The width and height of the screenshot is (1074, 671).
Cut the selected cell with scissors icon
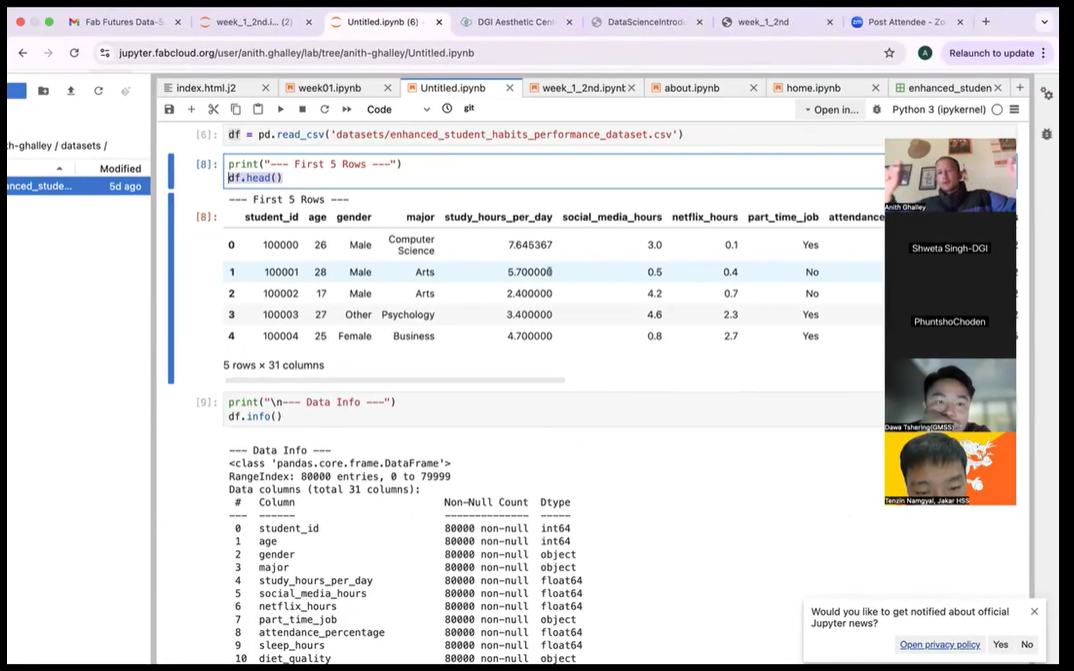click(x=213, y=109)
